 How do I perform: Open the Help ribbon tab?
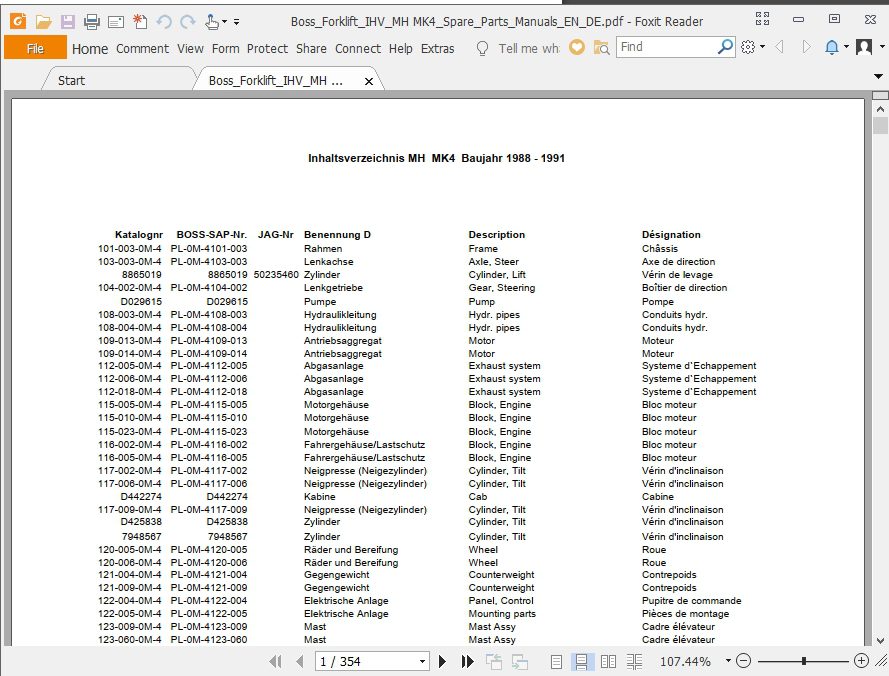coord(400,49)
